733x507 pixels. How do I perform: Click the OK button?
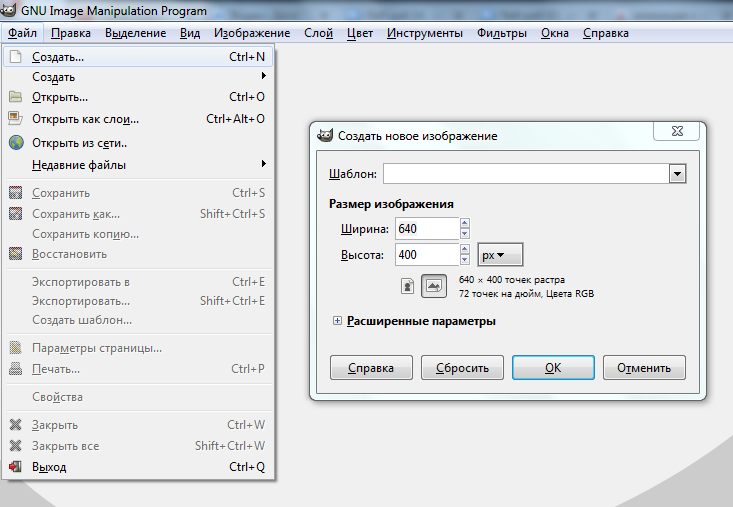pyautogui.click(x=553, y=368)
